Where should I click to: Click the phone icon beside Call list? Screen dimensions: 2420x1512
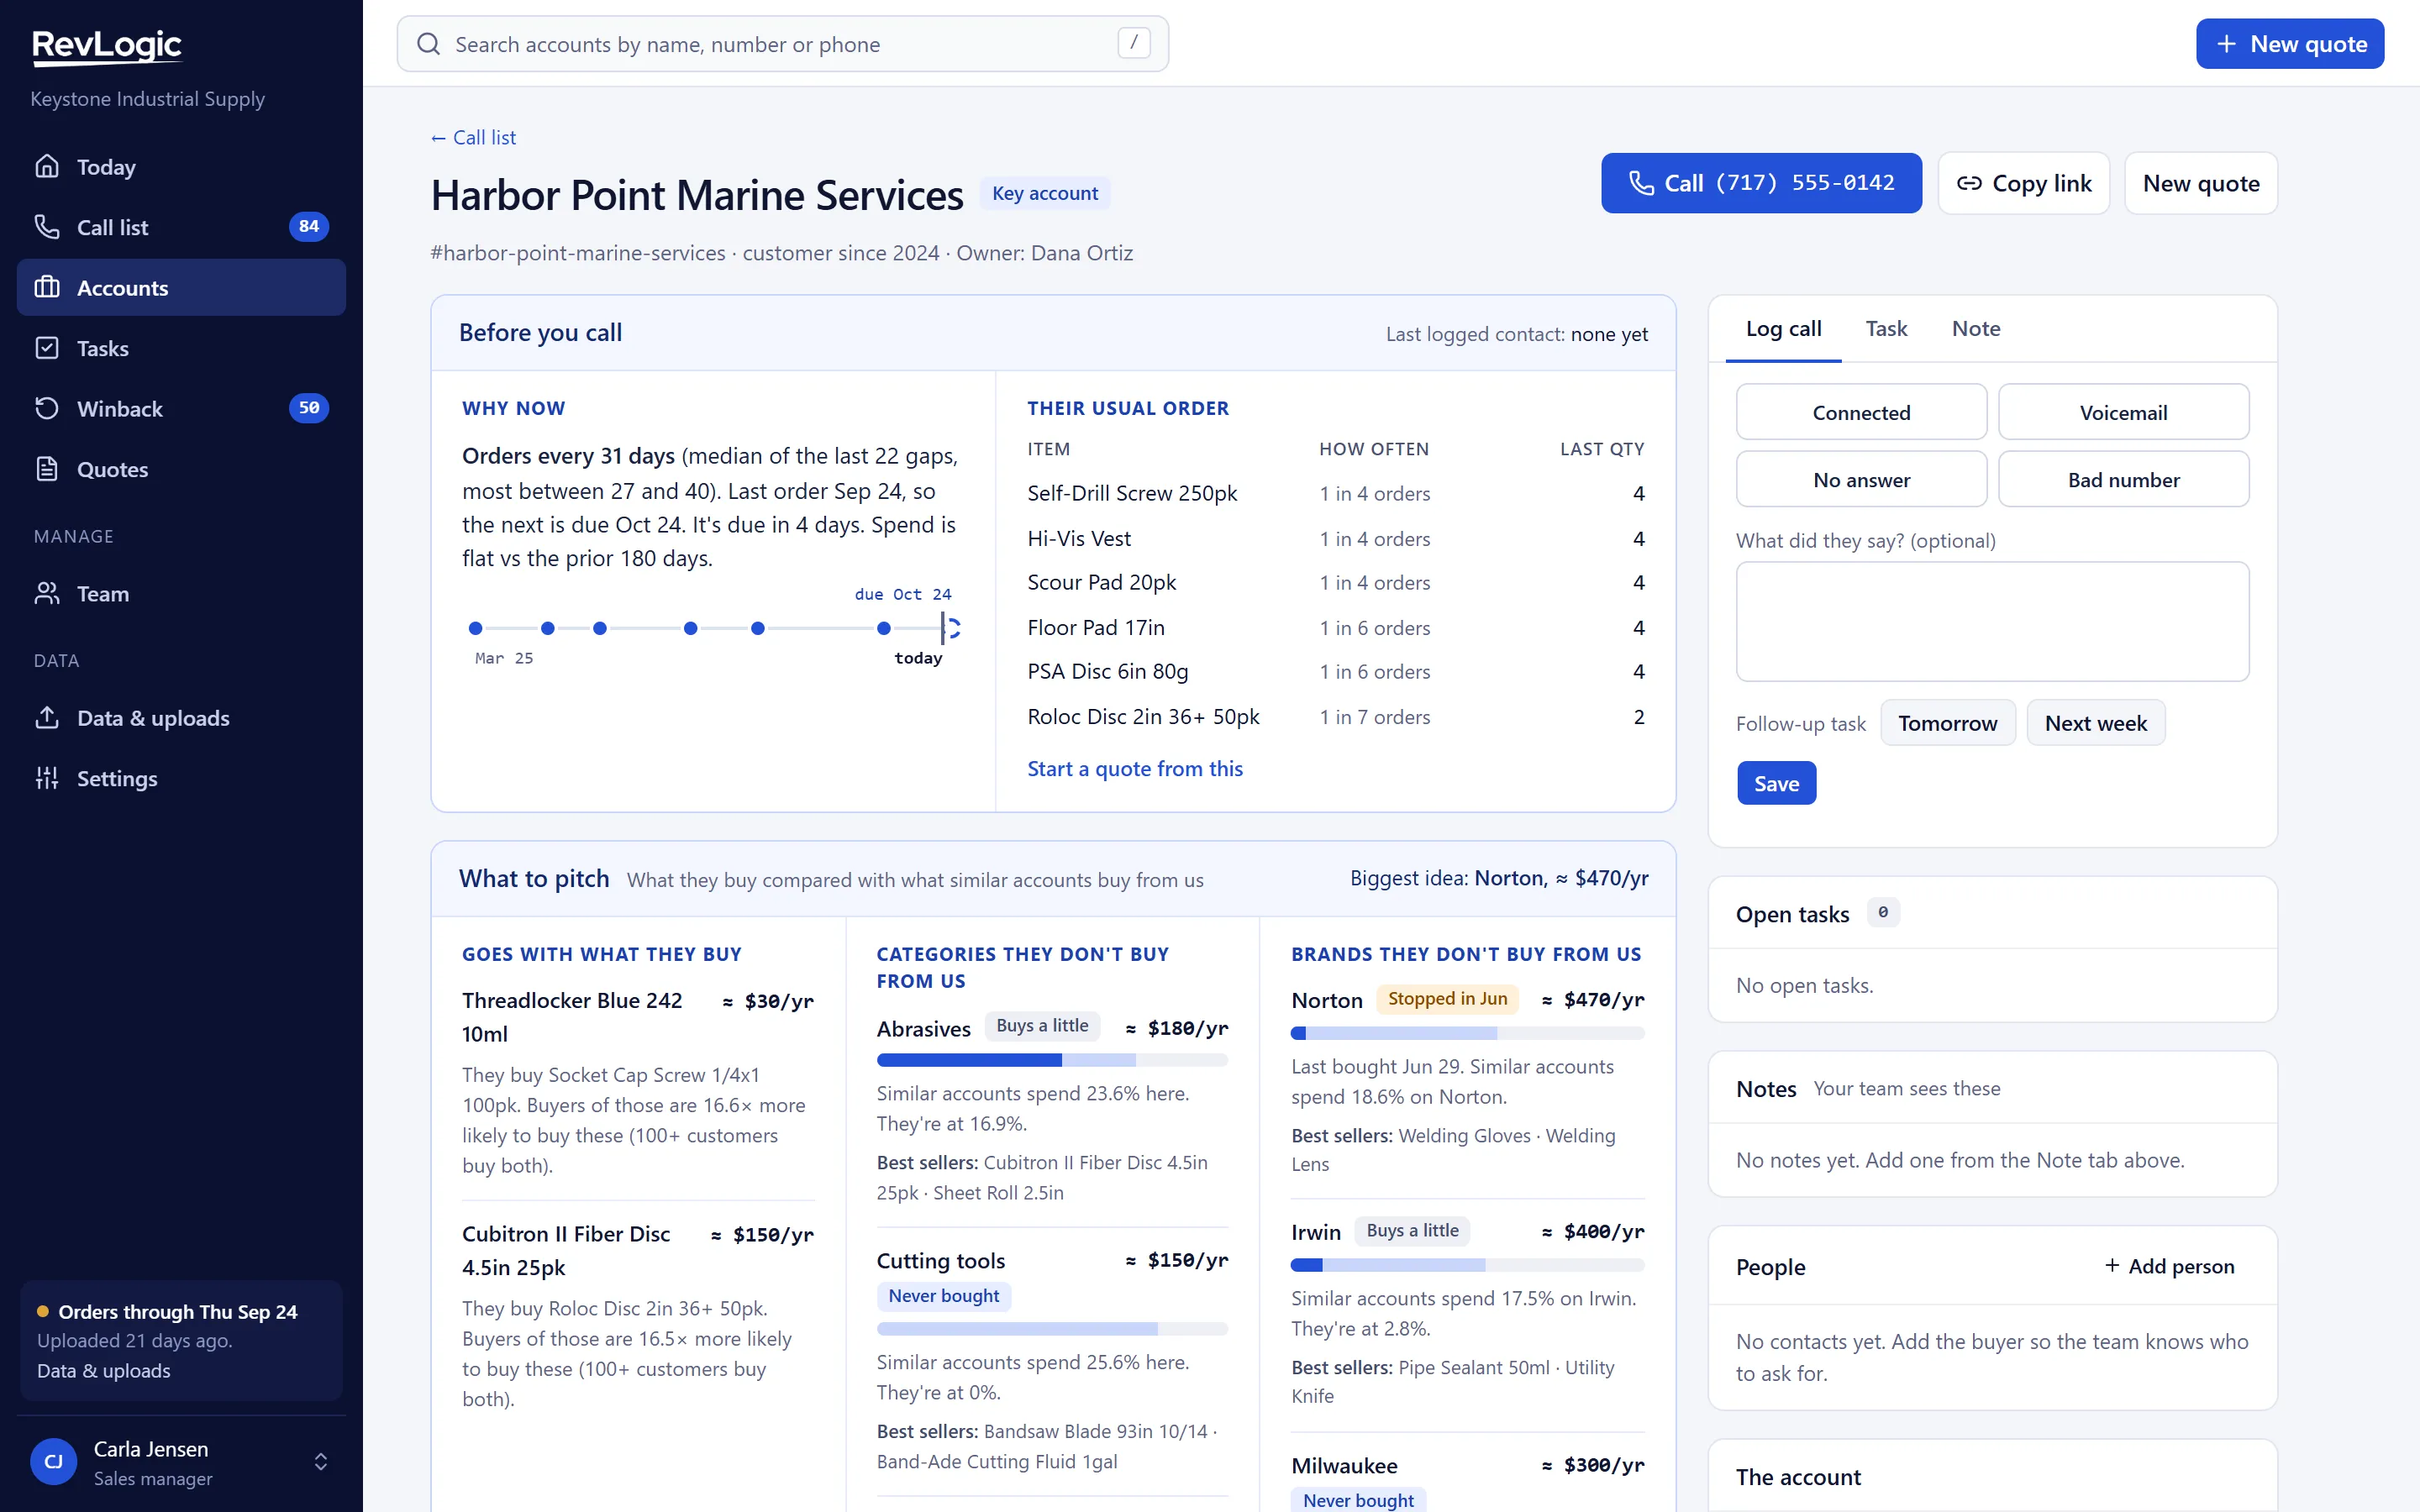[x=47, y=227]
